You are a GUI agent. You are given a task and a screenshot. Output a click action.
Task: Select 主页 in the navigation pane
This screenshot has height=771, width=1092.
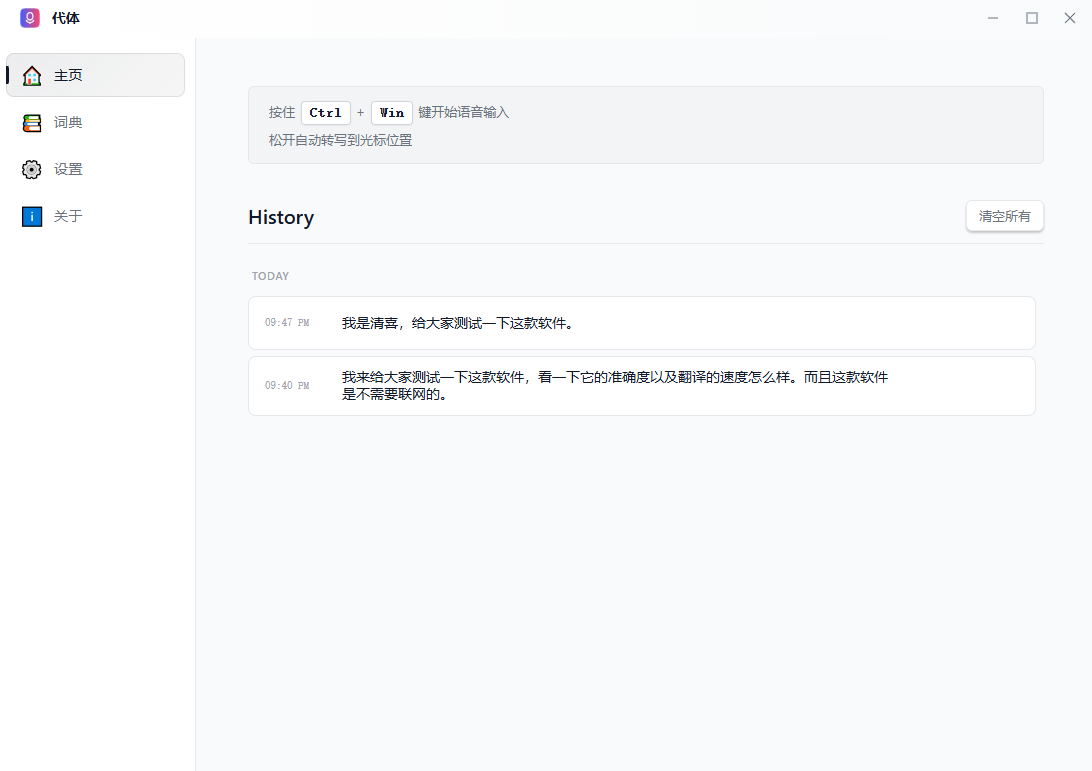pyautogui.click(x=67, y=74)
